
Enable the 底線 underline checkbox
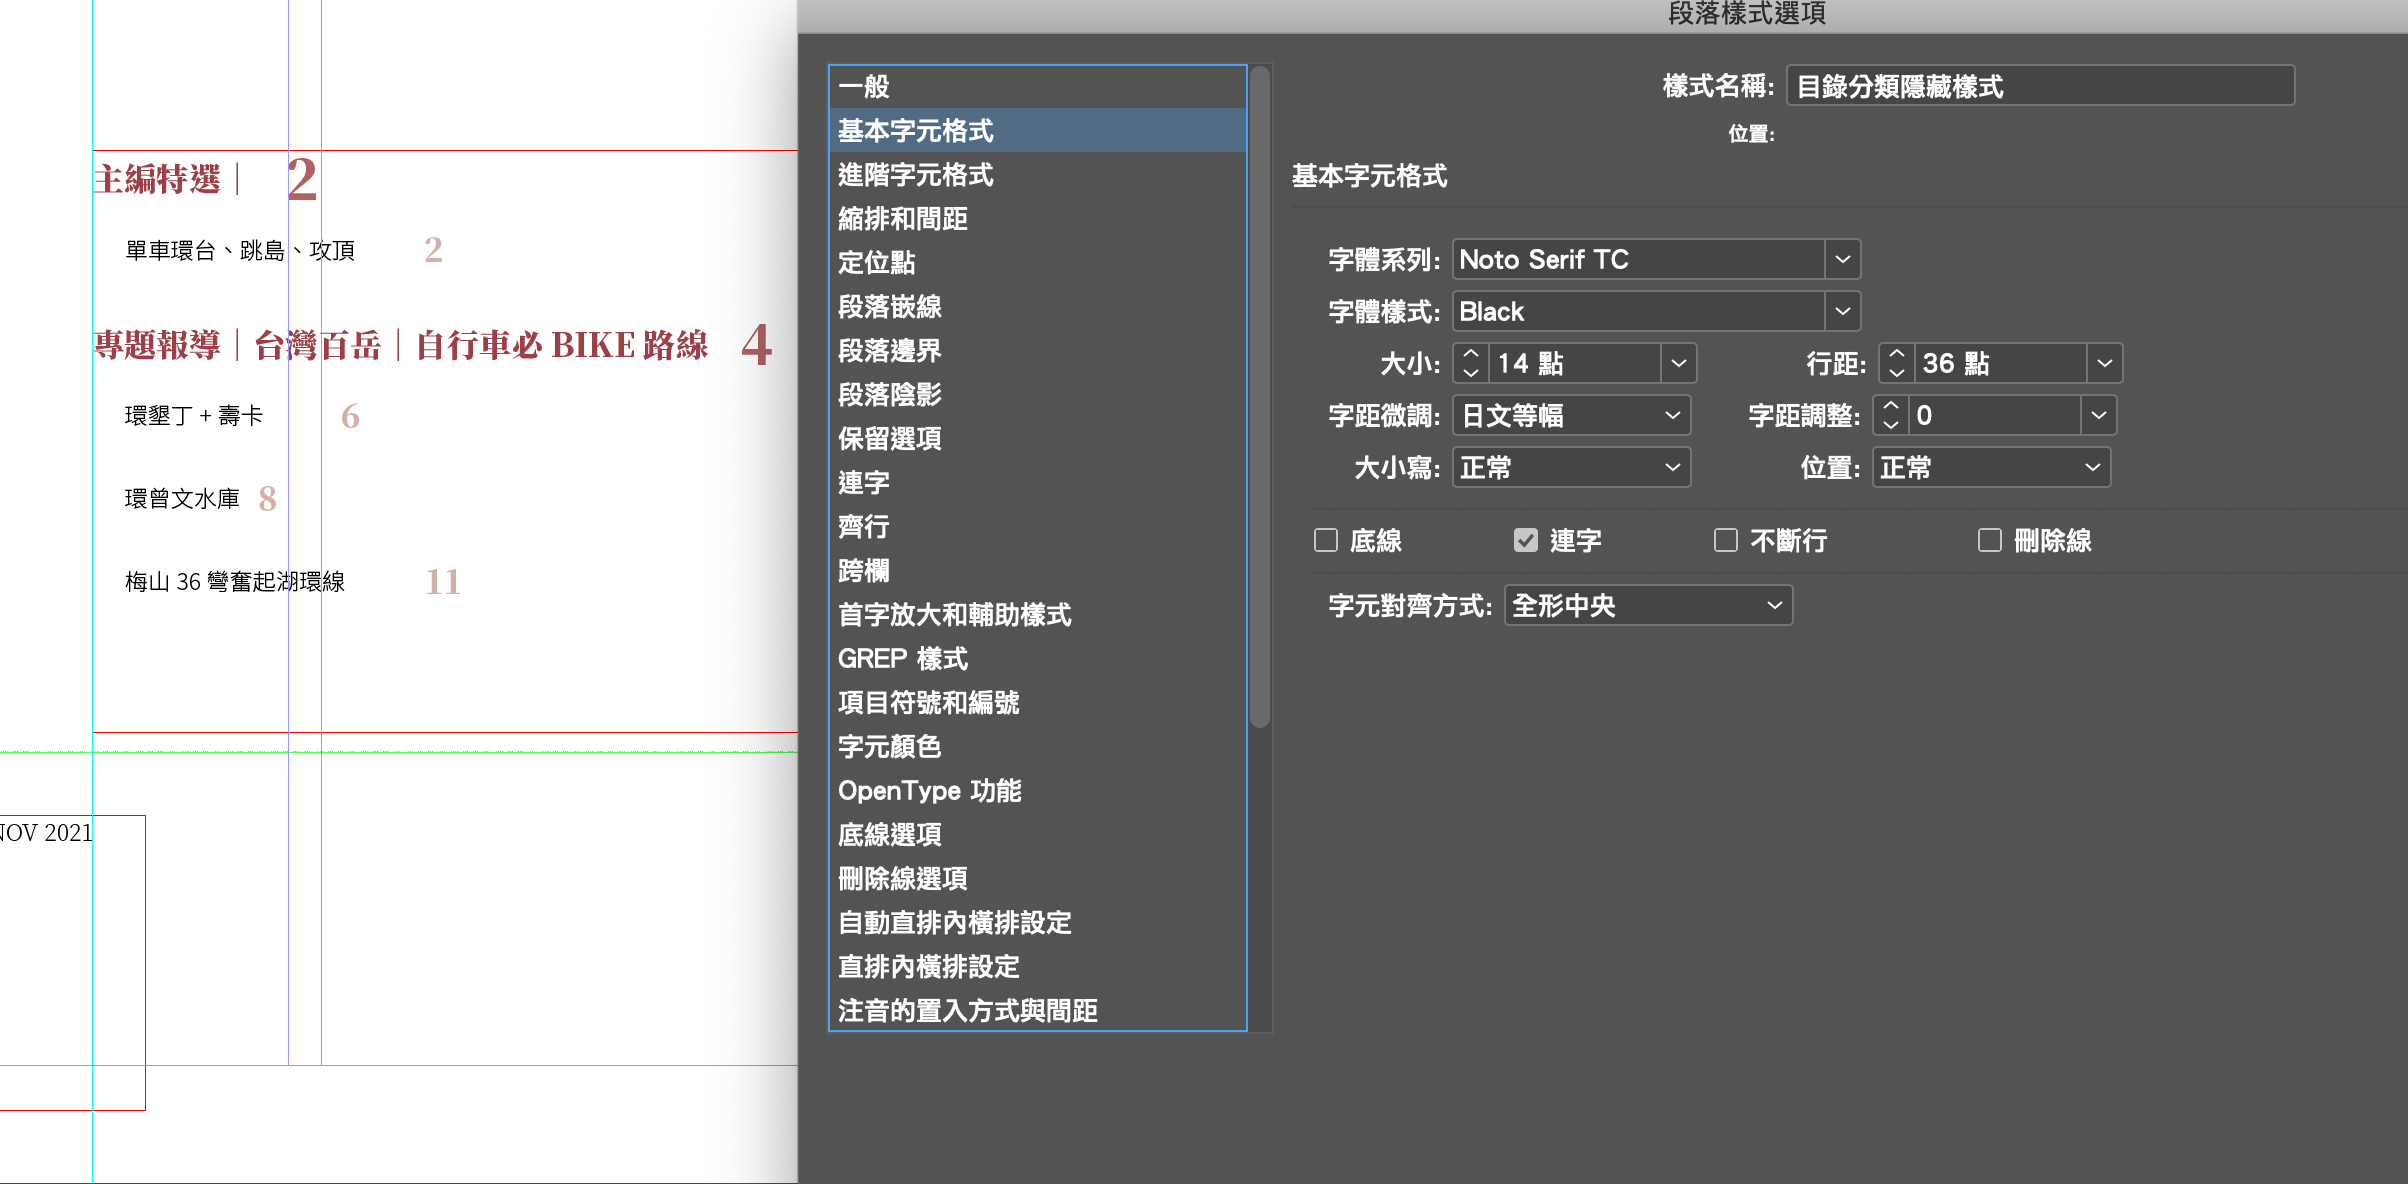click(x=1326, y=541)
